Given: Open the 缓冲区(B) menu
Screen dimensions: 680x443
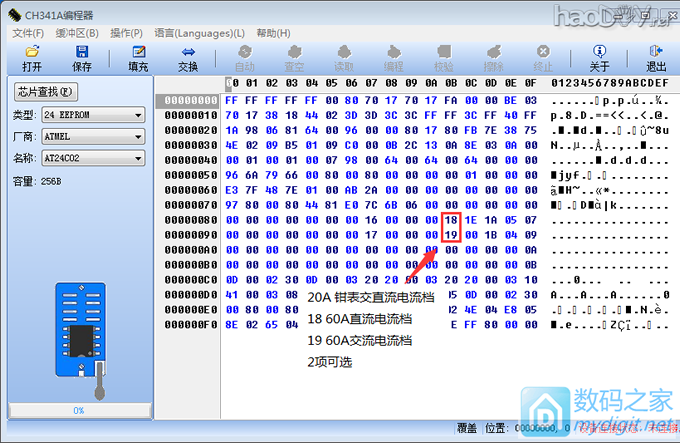Looking at the screenshot, I should point(77,33).
